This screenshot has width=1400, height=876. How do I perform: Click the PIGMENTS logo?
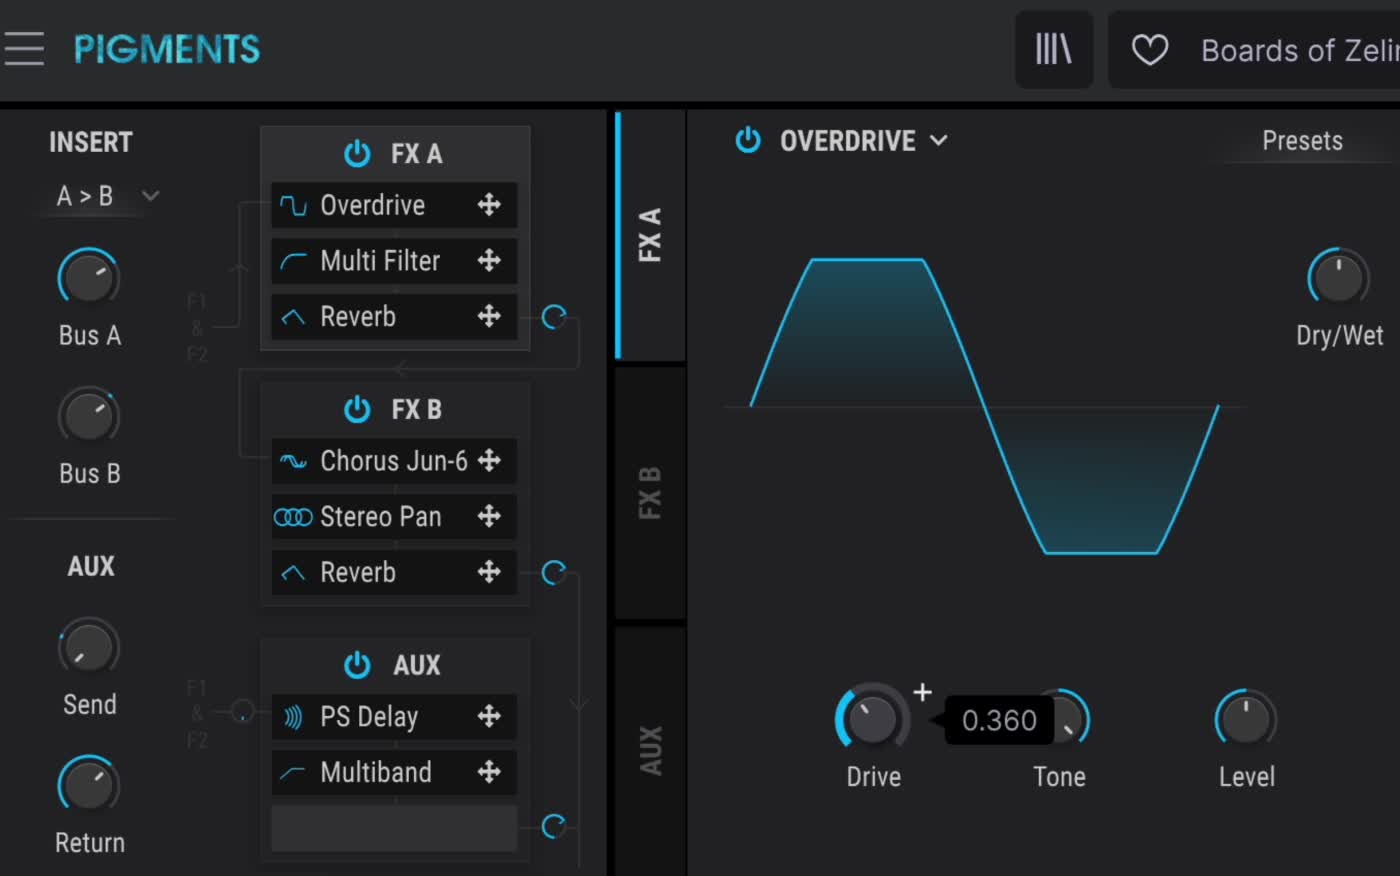click(x=167, y=49)
